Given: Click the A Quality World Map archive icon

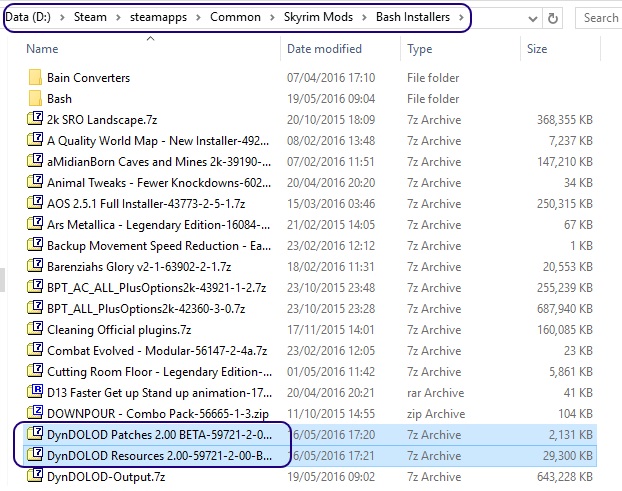Looking at the screenshot, I should (x=35, y=140).
